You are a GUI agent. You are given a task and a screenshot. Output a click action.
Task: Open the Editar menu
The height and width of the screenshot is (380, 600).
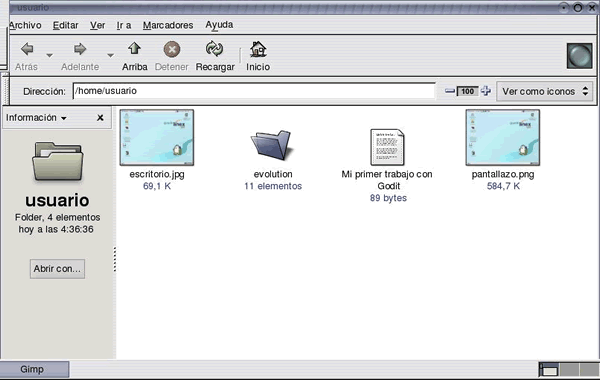coord(65,25)
